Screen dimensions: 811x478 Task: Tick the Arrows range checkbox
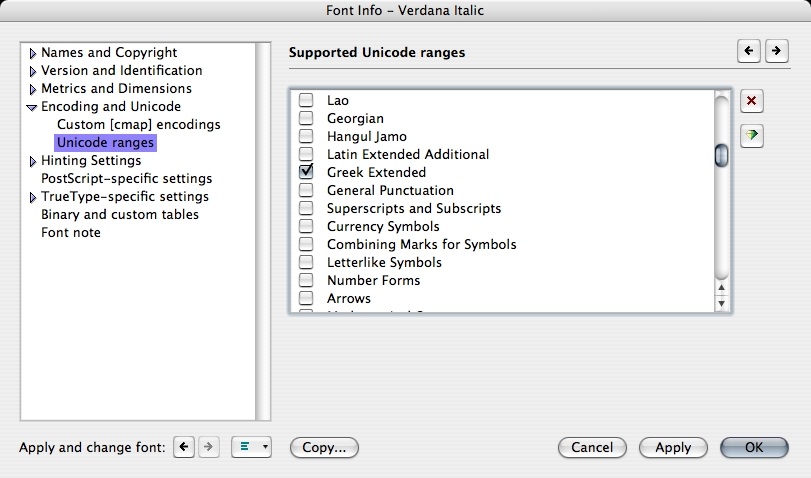click(306, 298)
